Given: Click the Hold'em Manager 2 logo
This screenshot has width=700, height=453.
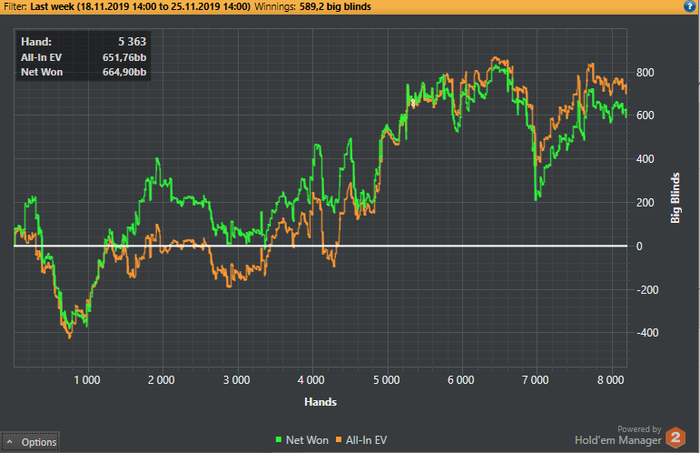Looking at the screenshot, I should [x=675, y=437].
